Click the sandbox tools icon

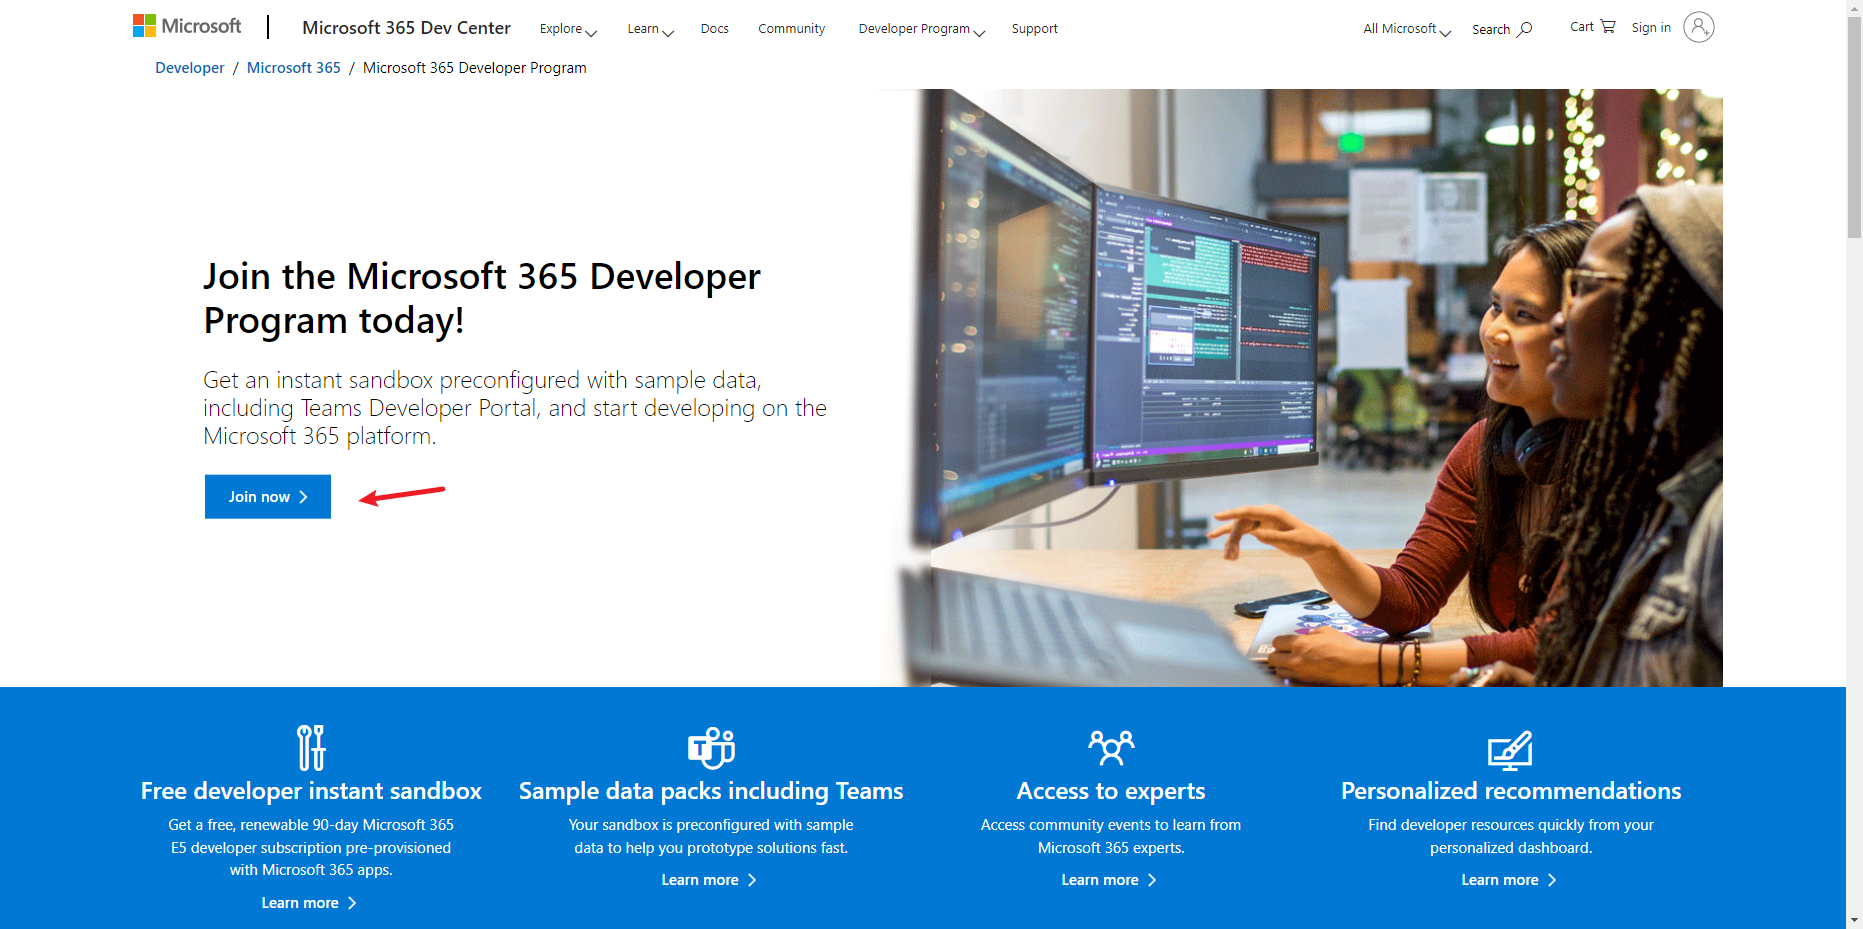(311, 748)
